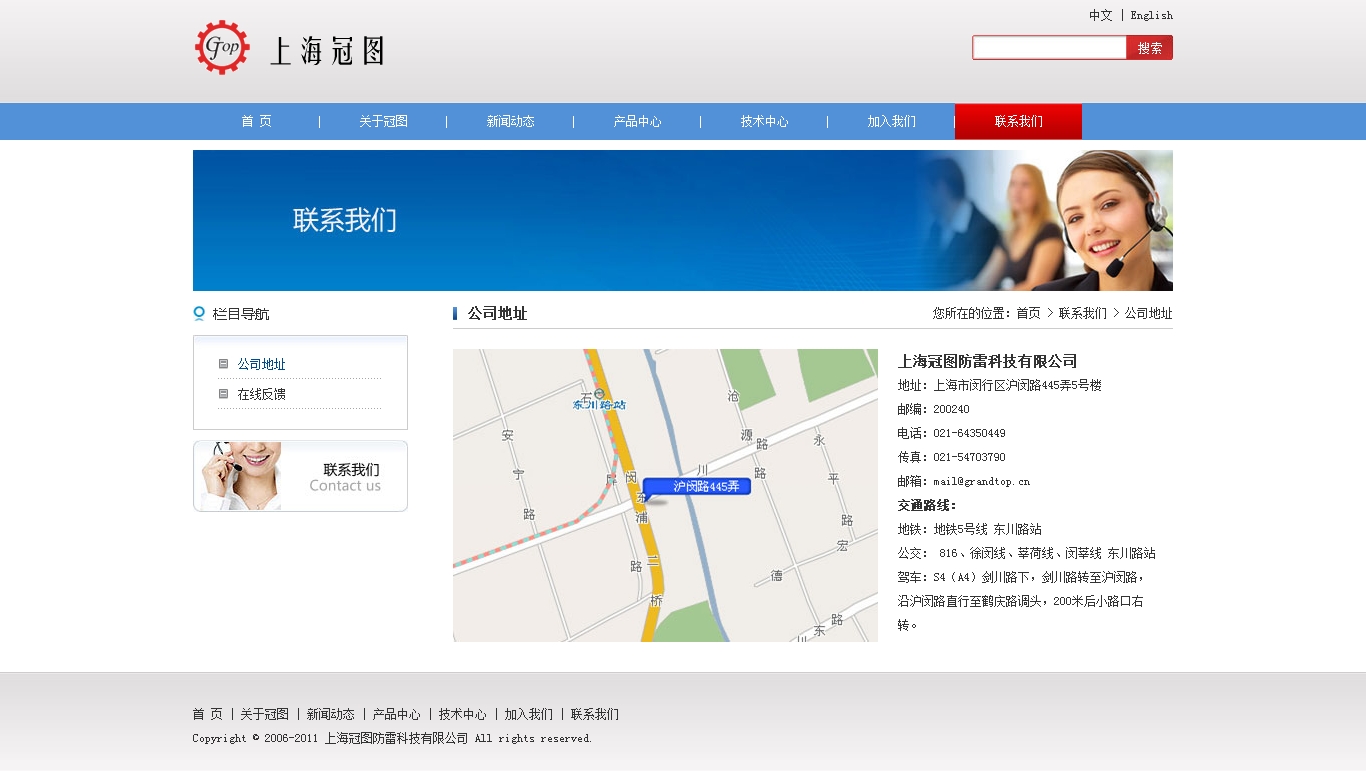Click the 联系我们 Contact us sidebar banner

(300, 476)
